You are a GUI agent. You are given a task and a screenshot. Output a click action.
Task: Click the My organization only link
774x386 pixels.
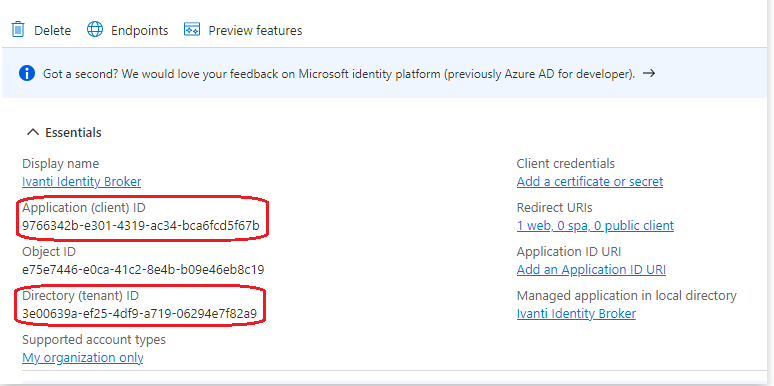[x=83, y=357]
